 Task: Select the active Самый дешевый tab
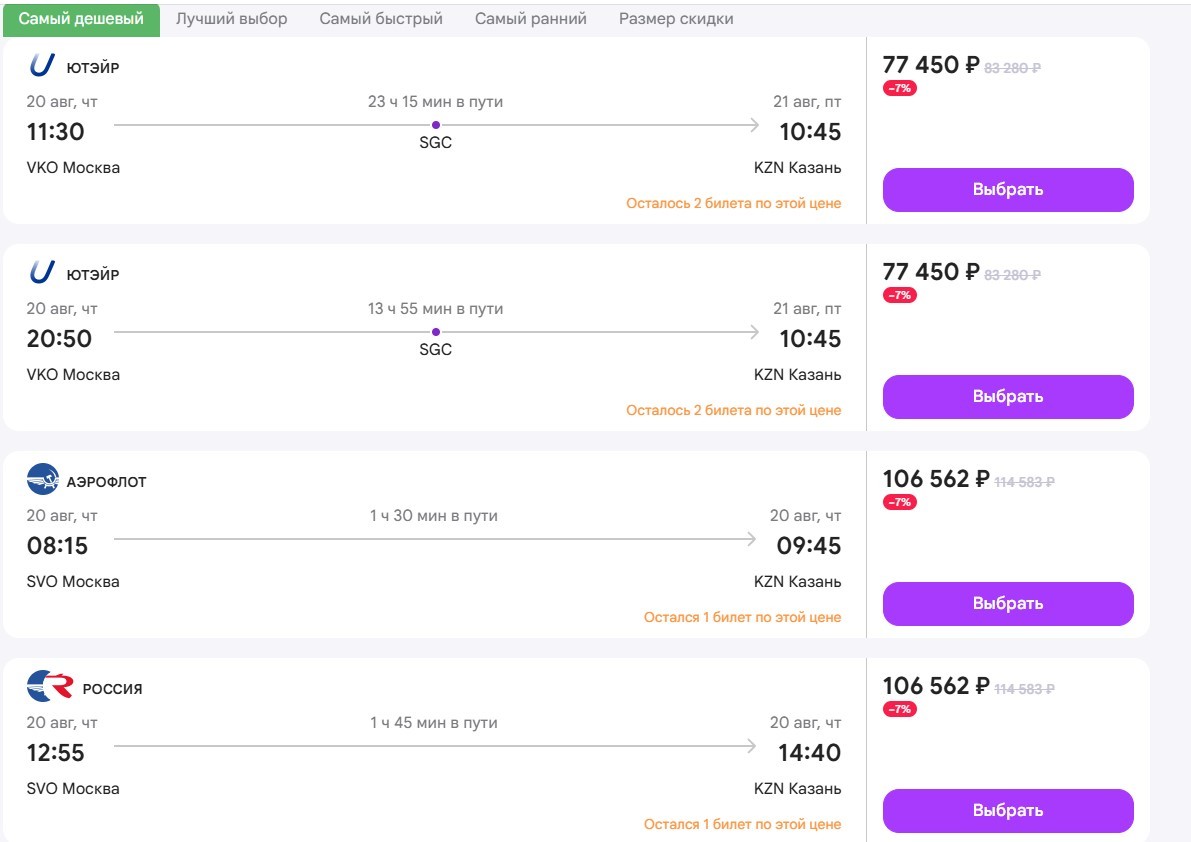tap(81, 20)
